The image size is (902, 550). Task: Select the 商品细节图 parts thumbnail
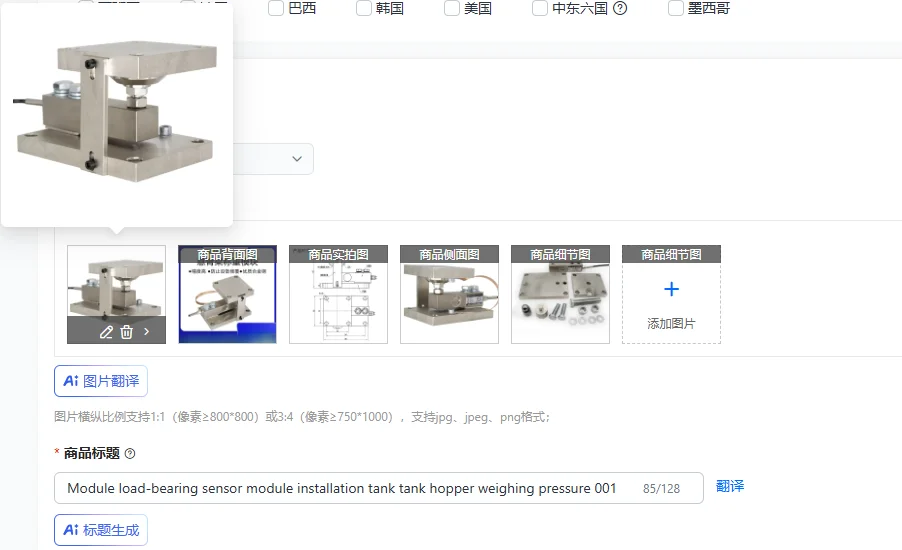(x=560, y=295)
